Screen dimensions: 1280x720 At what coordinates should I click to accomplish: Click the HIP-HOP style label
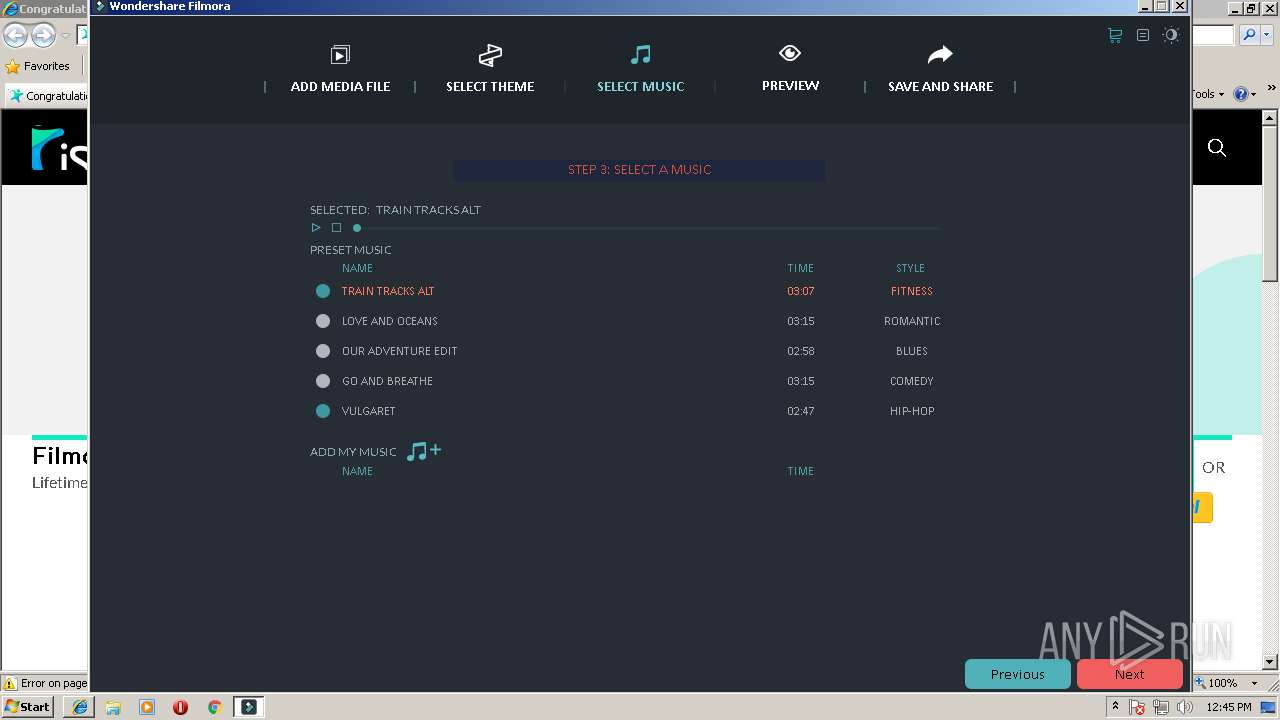point(912,411)
